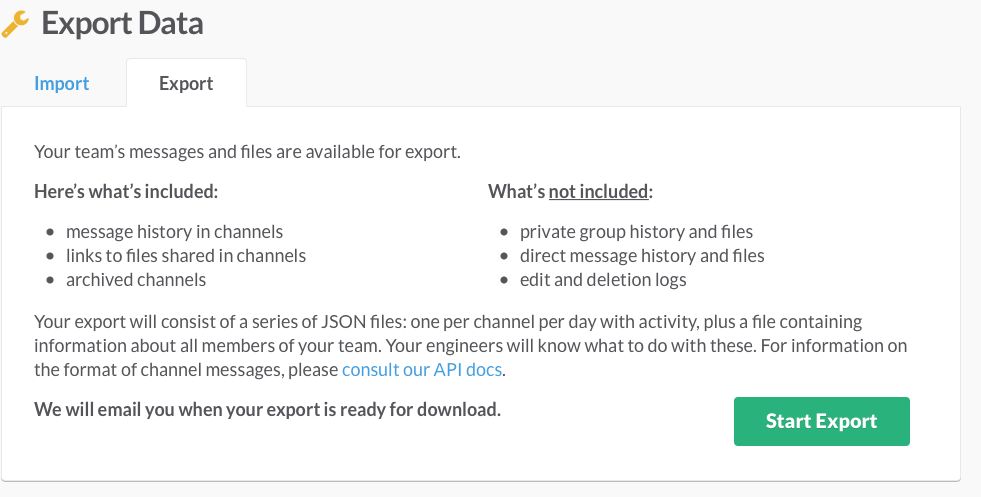This screenshot has width=981, height=497.
Task: Select the Export tab
Action: [186, 84]
